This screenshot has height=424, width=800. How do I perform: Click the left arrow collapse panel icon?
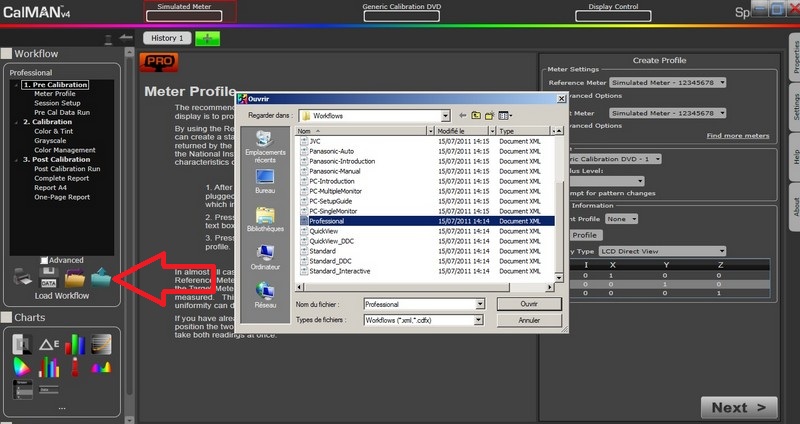coord(126,37)
